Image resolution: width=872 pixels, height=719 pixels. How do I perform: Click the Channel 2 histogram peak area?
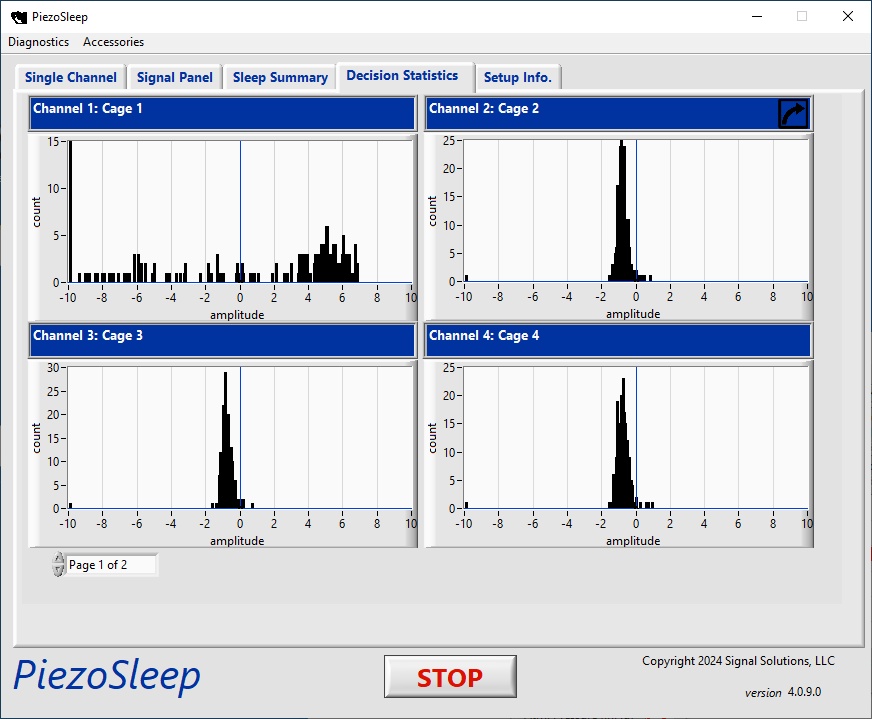click(x=622, y=212)
